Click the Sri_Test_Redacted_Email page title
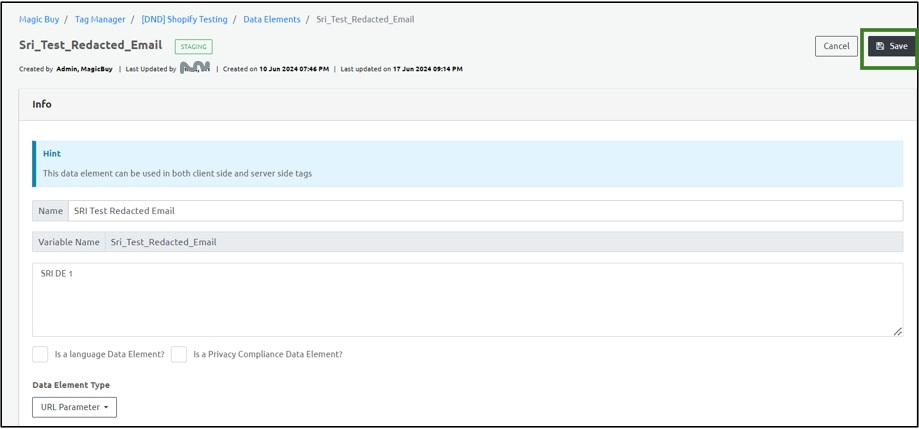 90,45
